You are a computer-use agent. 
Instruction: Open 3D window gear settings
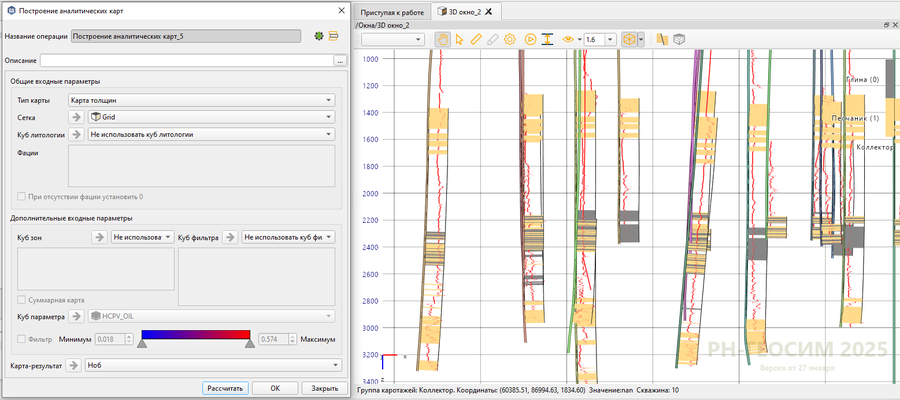coord(510,39)
